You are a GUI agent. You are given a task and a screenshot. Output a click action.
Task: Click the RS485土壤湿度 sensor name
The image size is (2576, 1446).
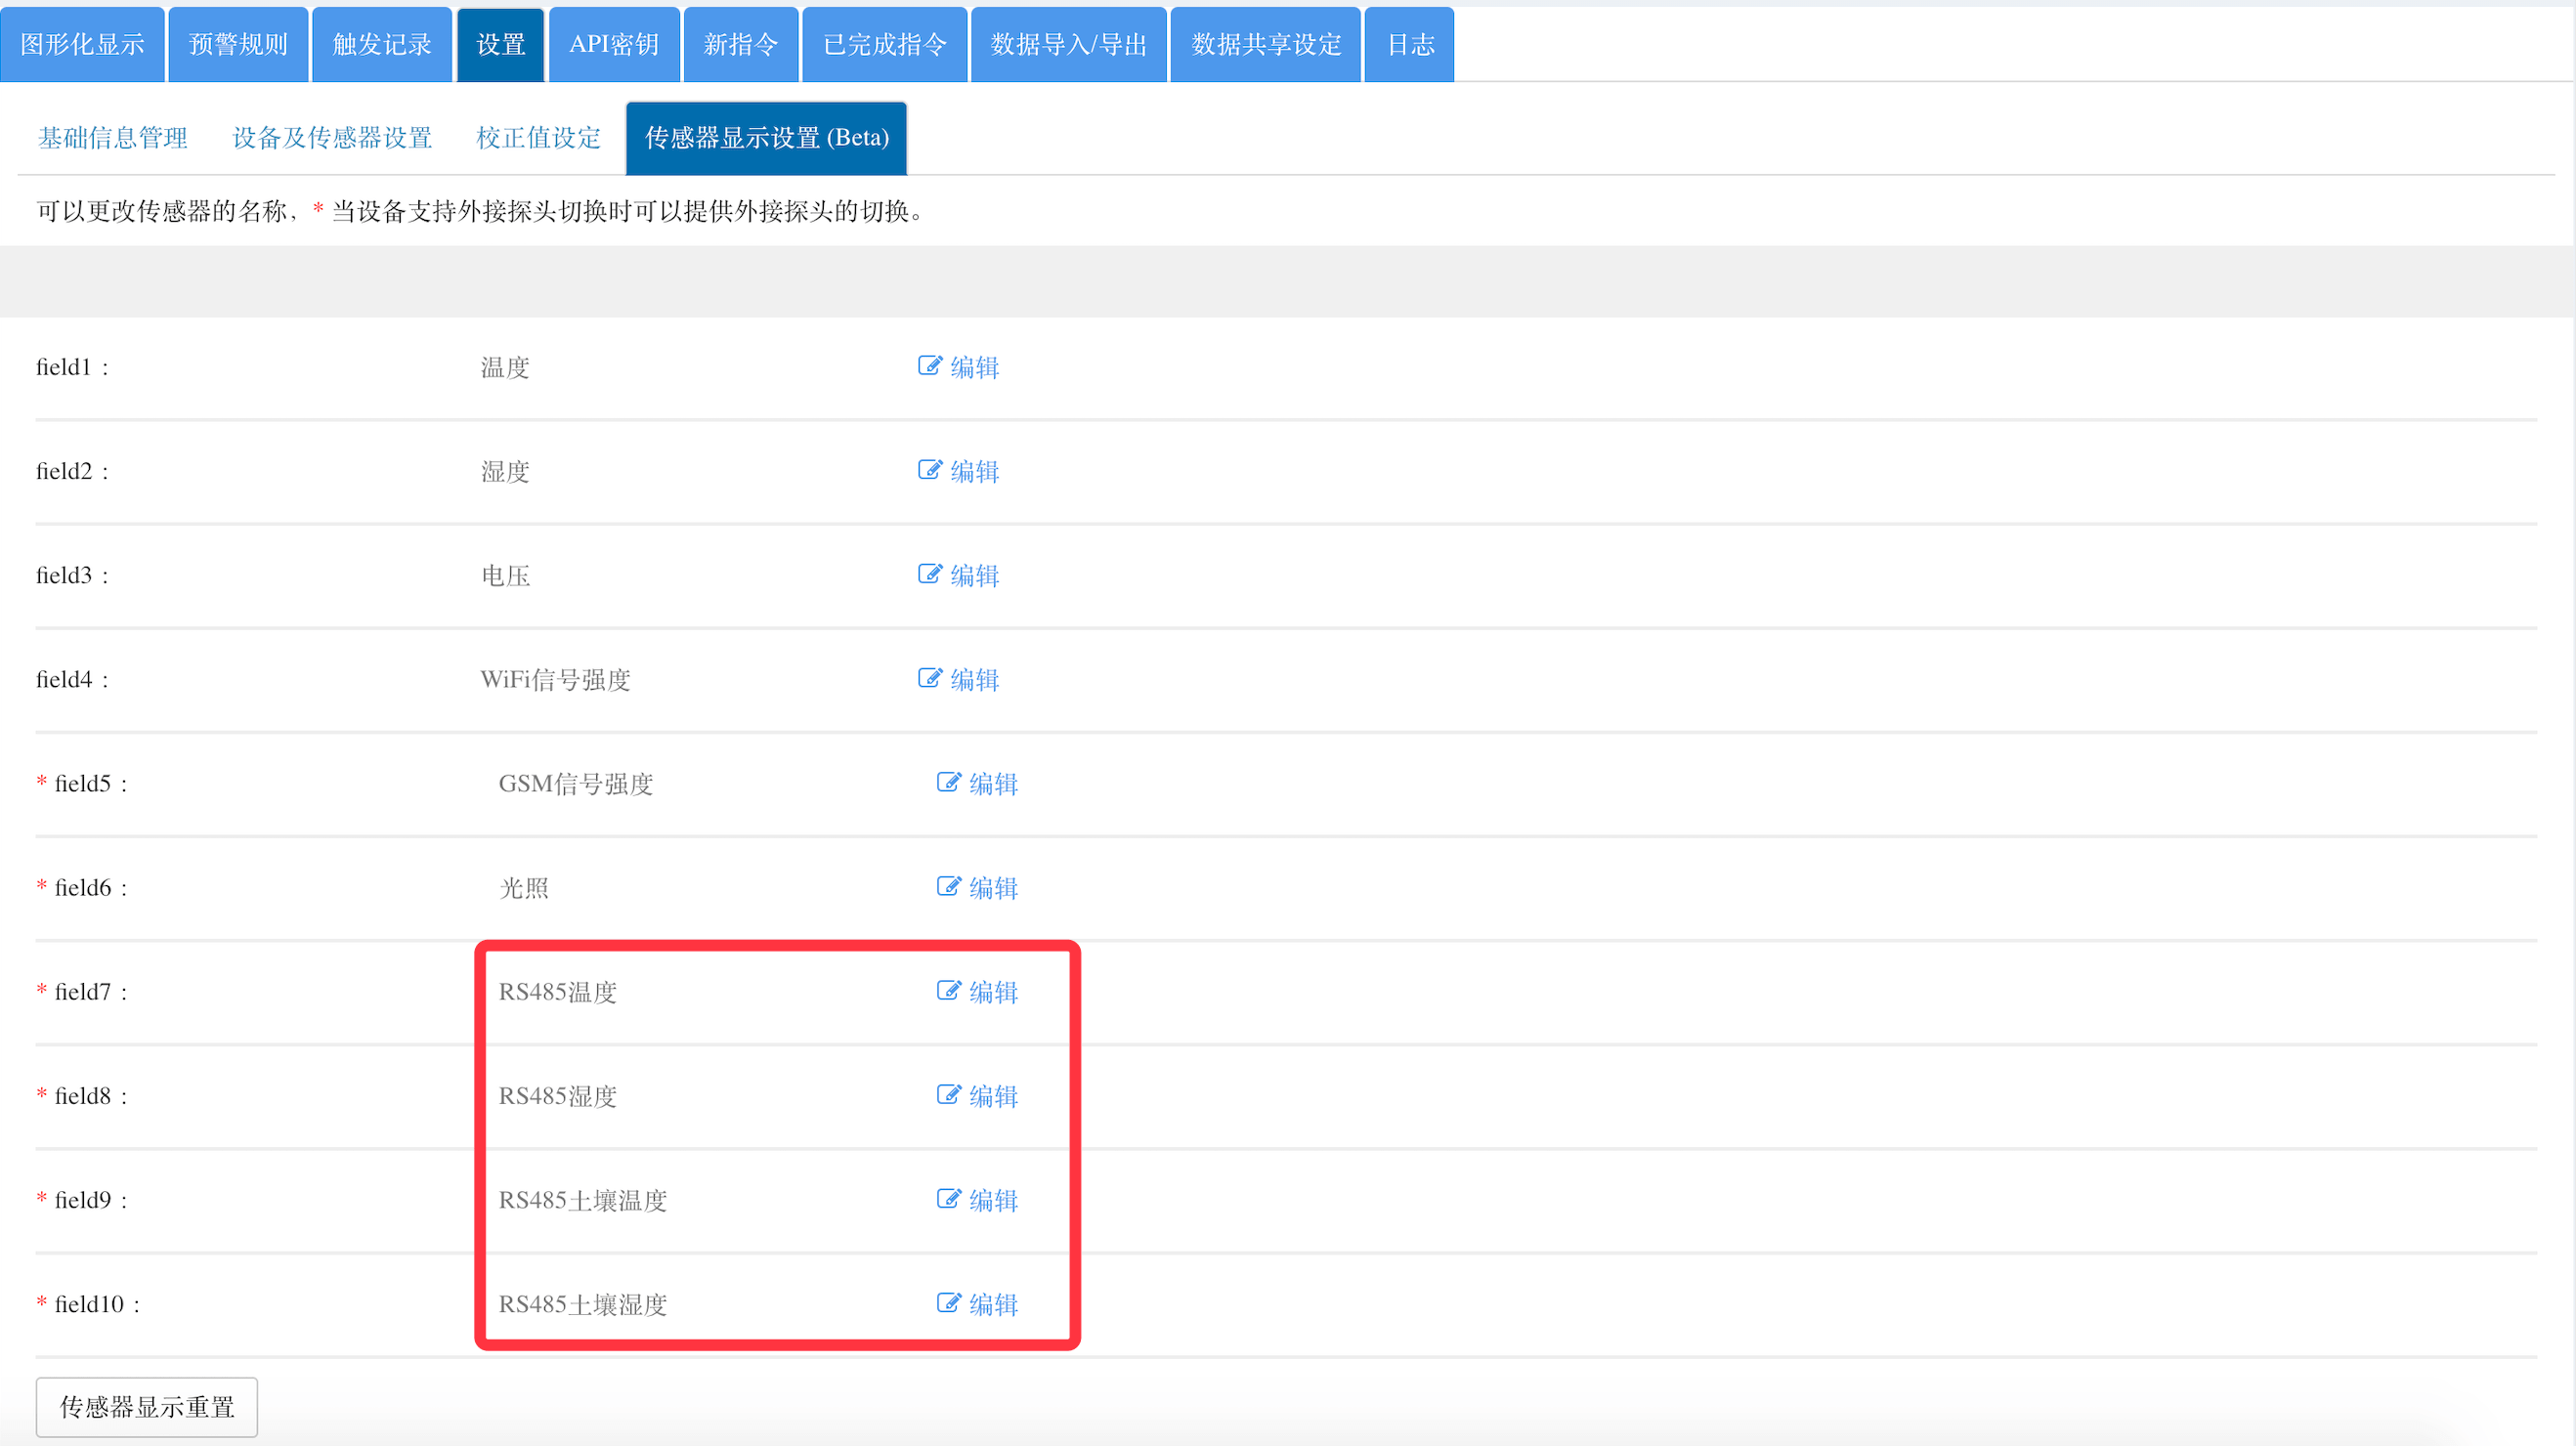coord(583,1303)
